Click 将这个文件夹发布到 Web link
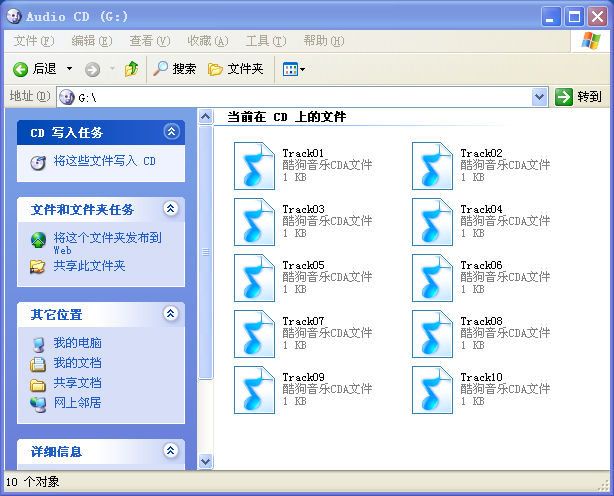The height and width of the screenshot is (496, 614). (x=107, y=243)
